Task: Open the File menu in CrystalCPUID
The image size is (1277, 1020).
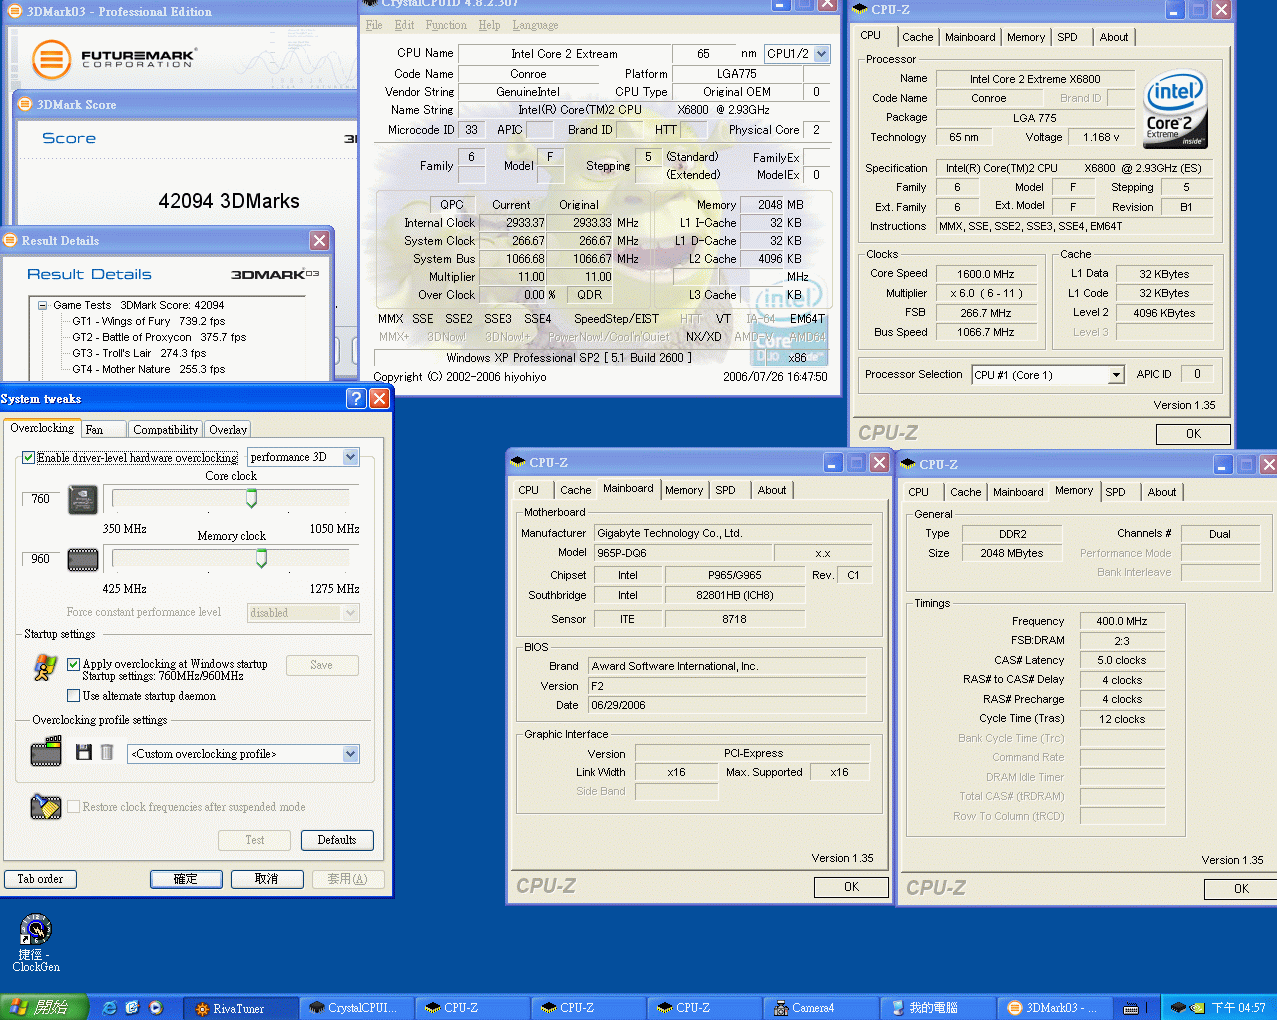Action: pyautogui.click(x=374, y=25)
